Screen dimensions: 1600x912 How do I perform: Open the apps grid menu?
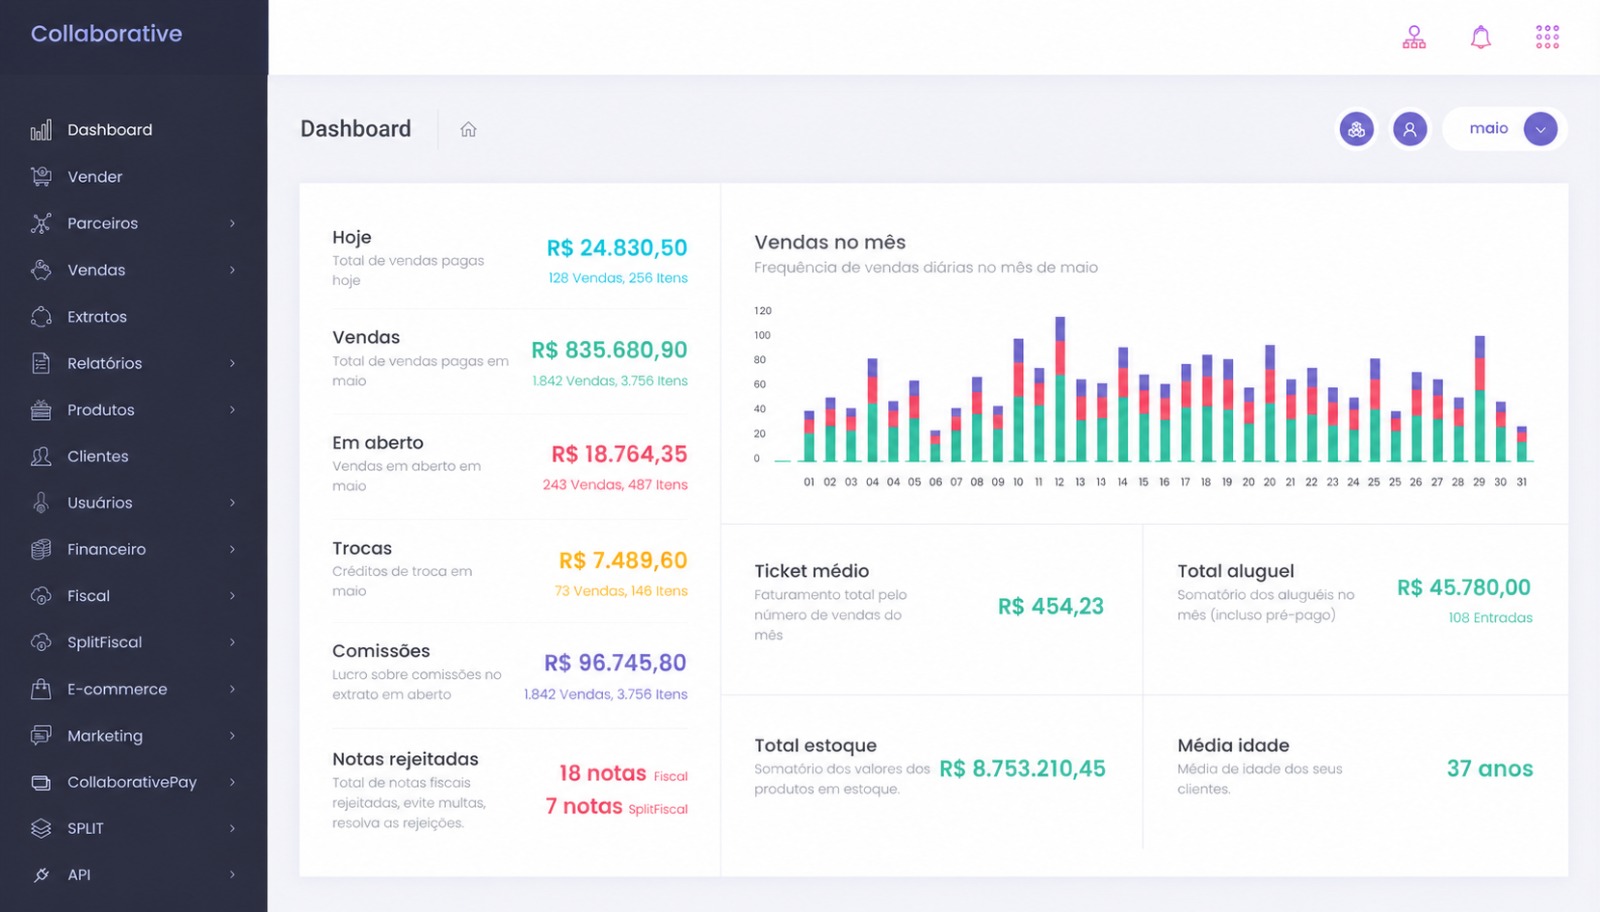point(1547,37)
